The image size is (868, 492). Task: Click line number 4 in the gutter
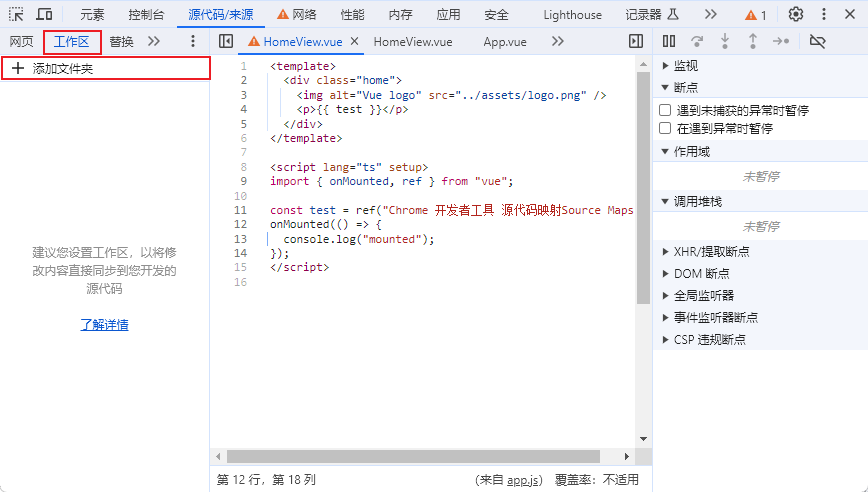tap(244, 109)
